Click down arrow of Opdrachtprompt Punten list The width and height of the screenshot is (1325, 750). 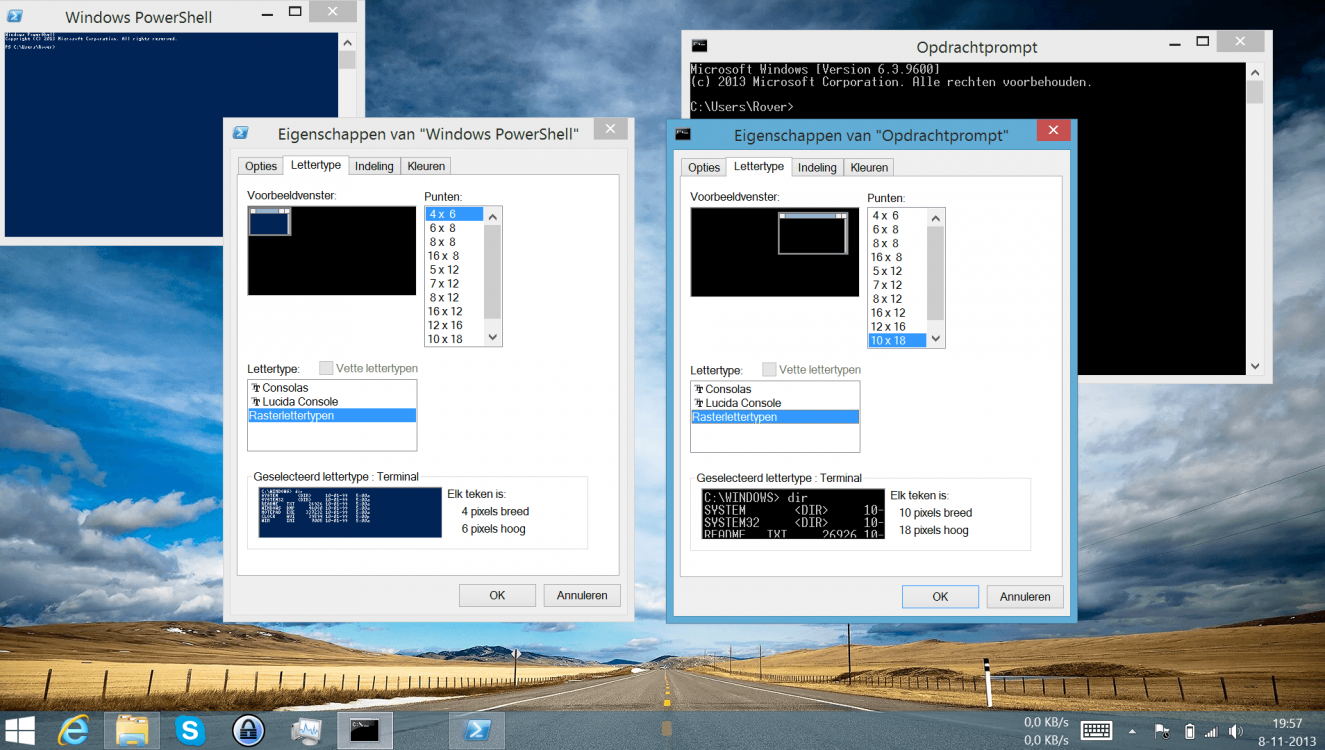click(935, 339)
